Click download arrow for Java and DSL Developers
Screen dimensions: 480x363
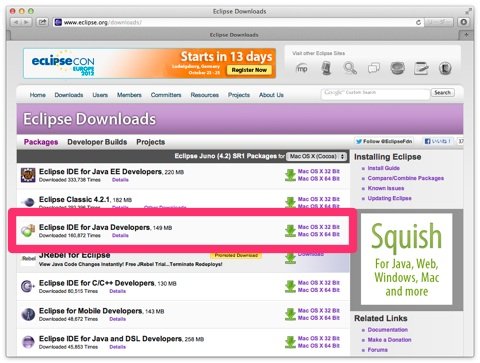pyautogui.click(x=290, y=342)
